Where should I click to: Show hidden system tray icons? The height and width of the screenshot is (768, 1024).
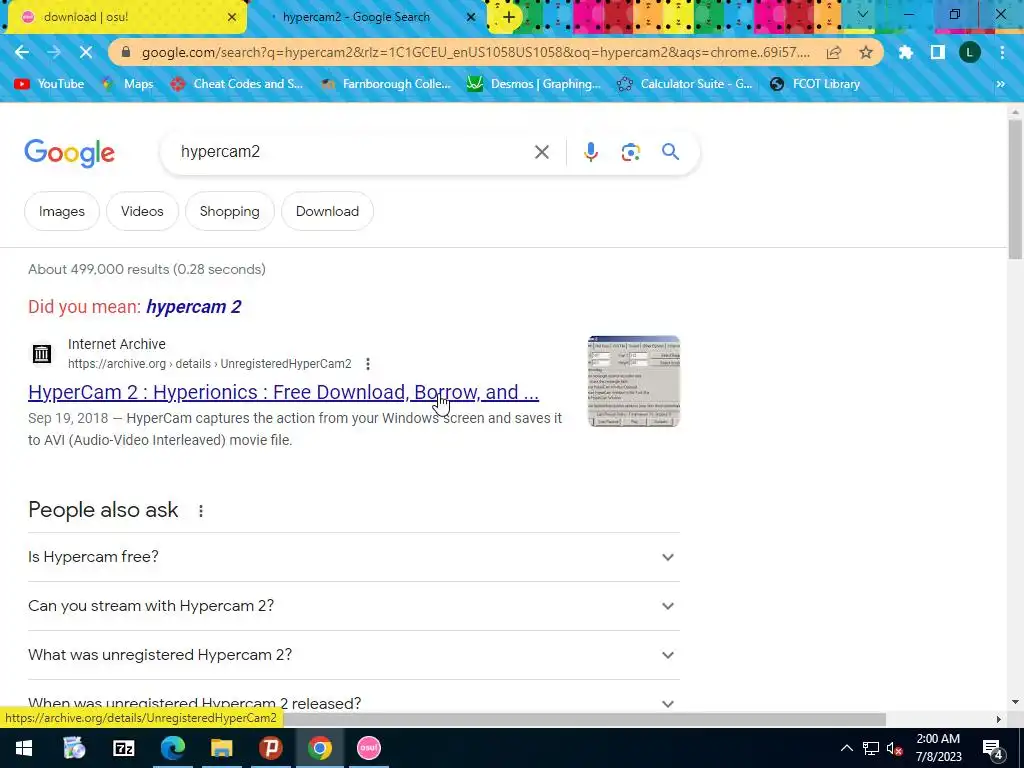[x=846, y=748]
